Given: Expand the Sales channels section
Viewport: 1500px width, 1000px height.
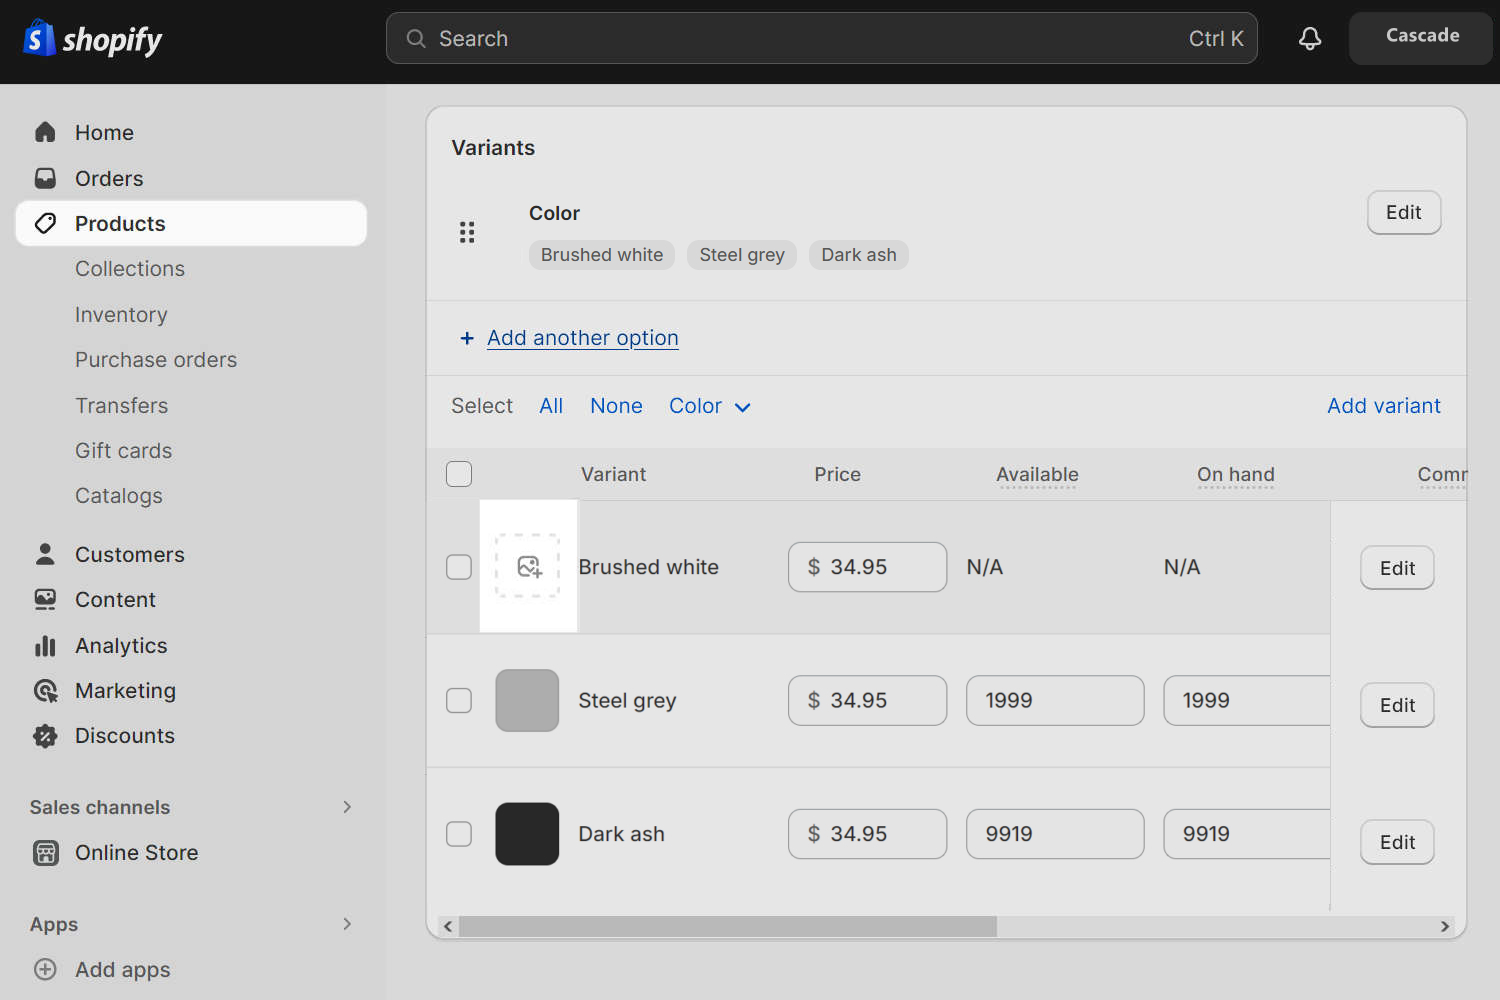Looking at the screenshot, I should [x=347, y=807].
